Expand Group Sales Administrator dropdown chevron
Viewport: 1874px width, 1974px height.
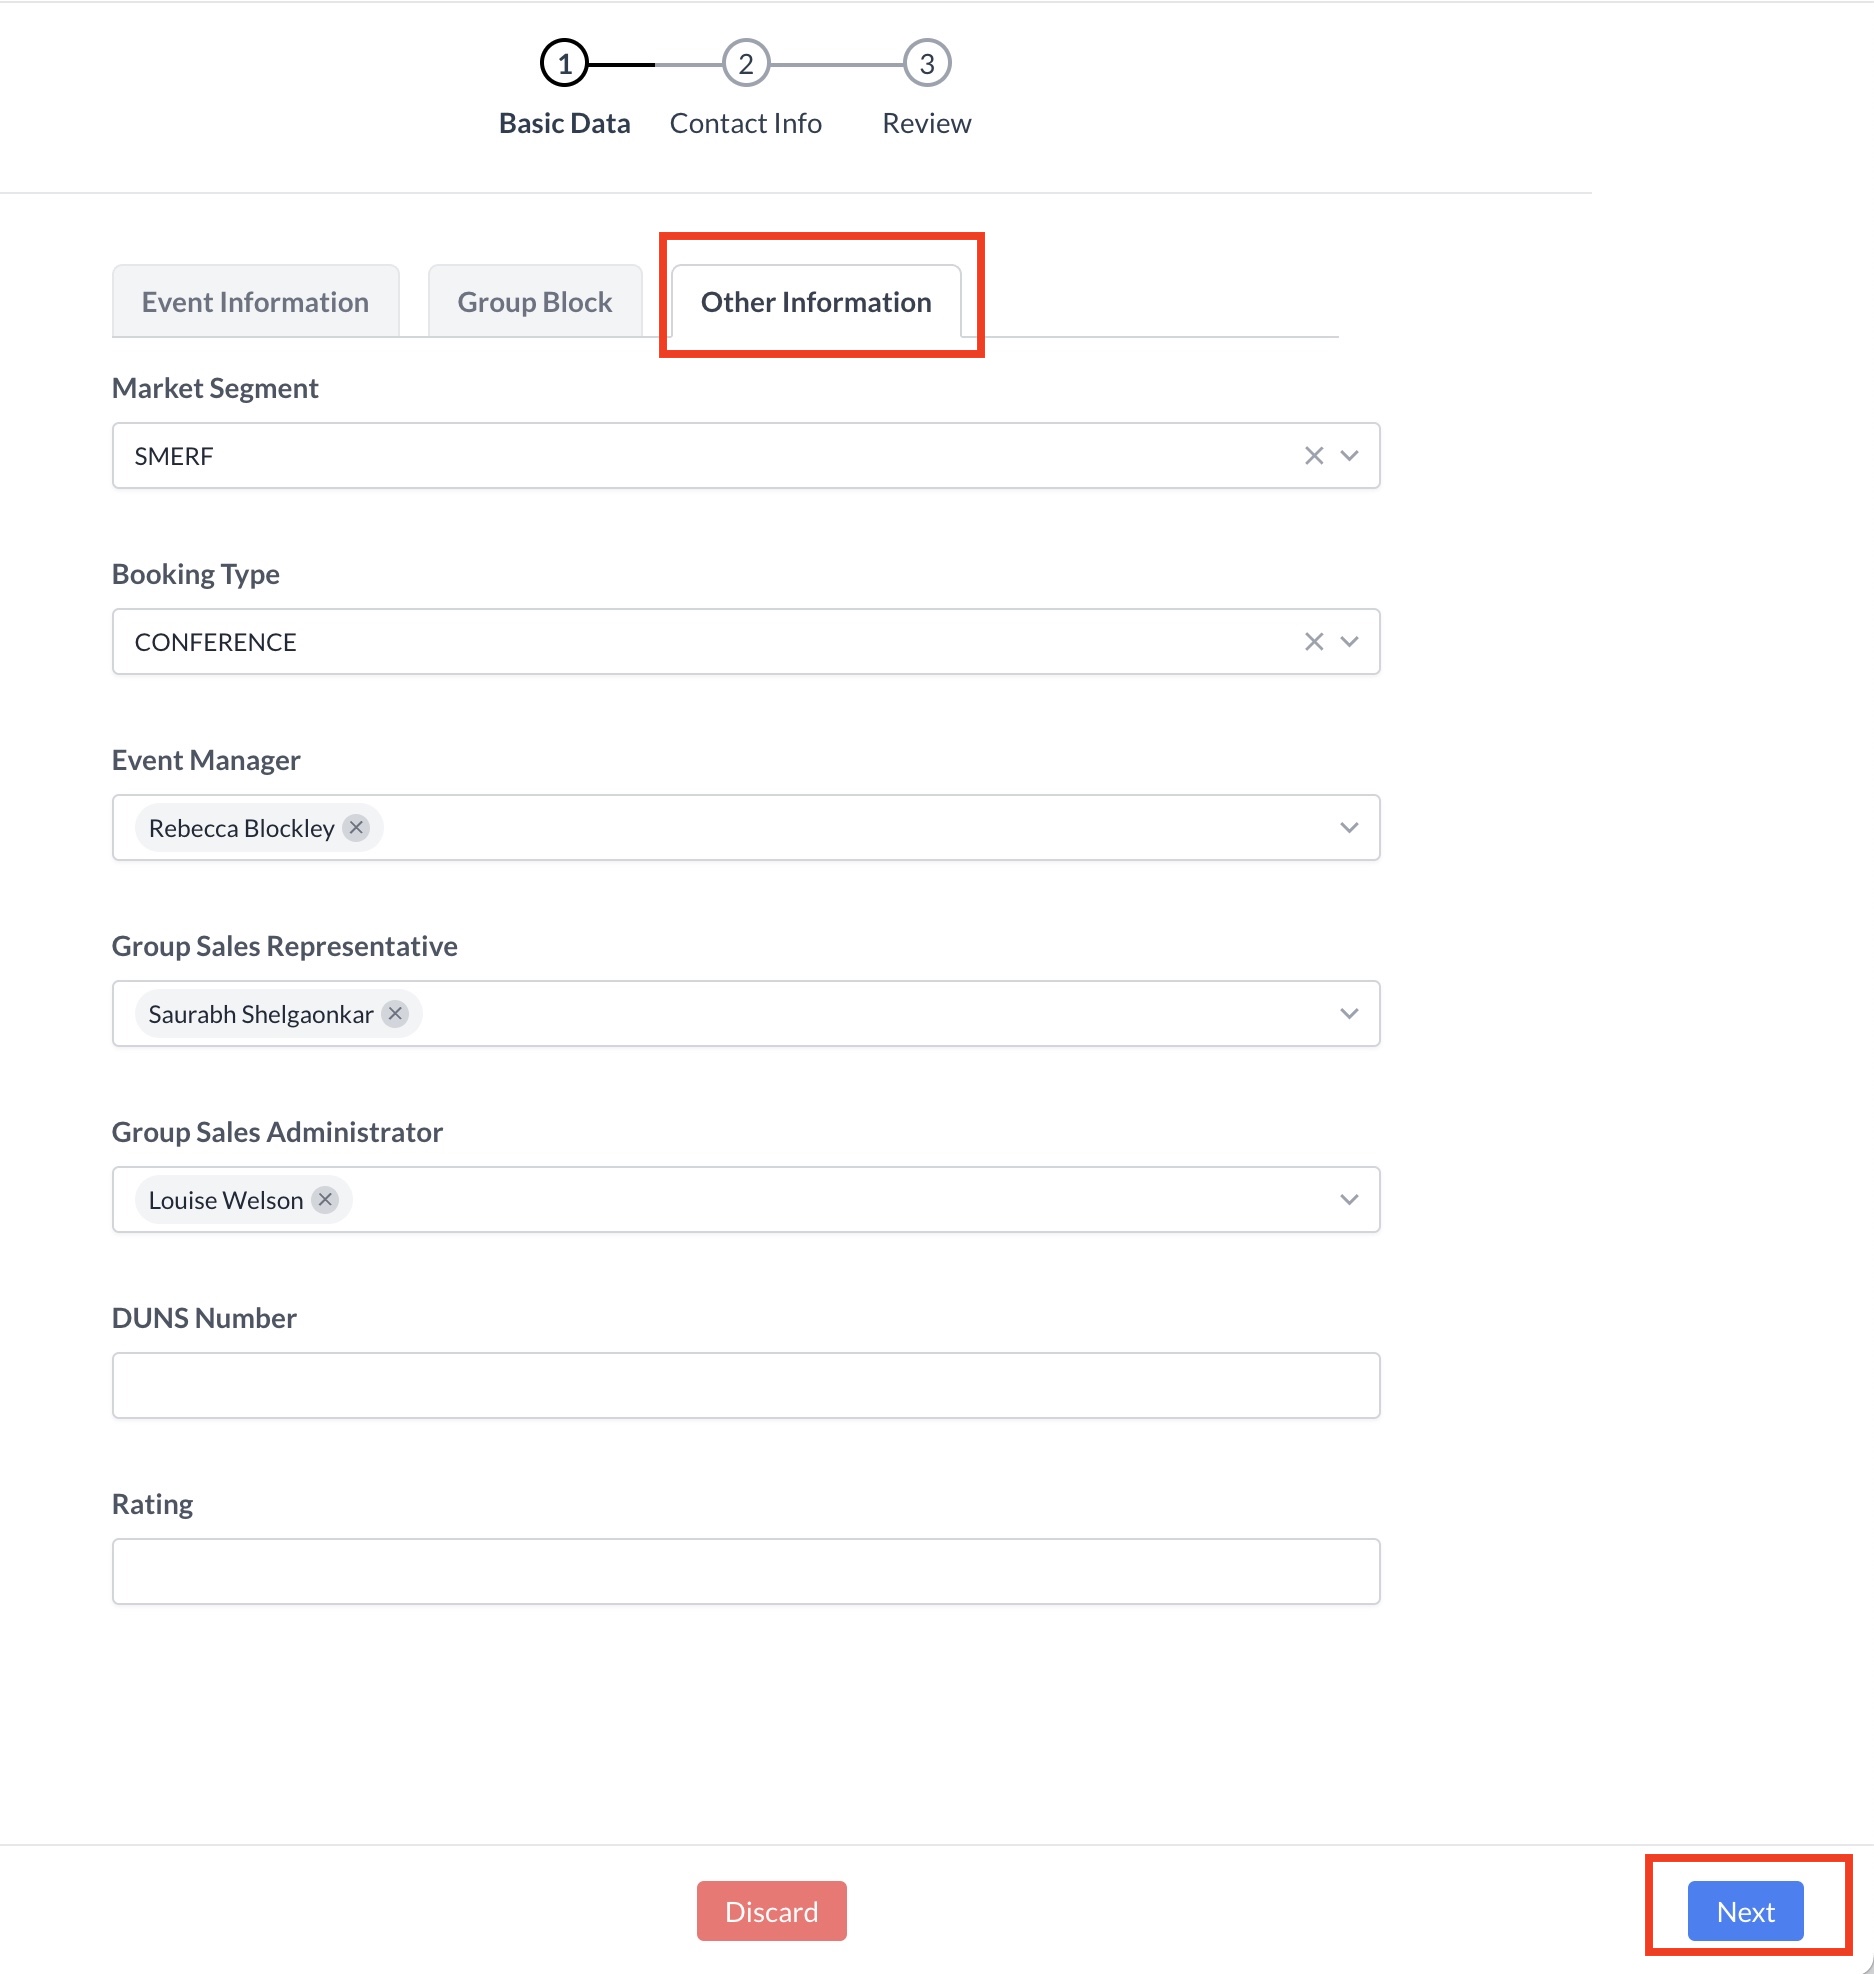click(1349, 1200)
